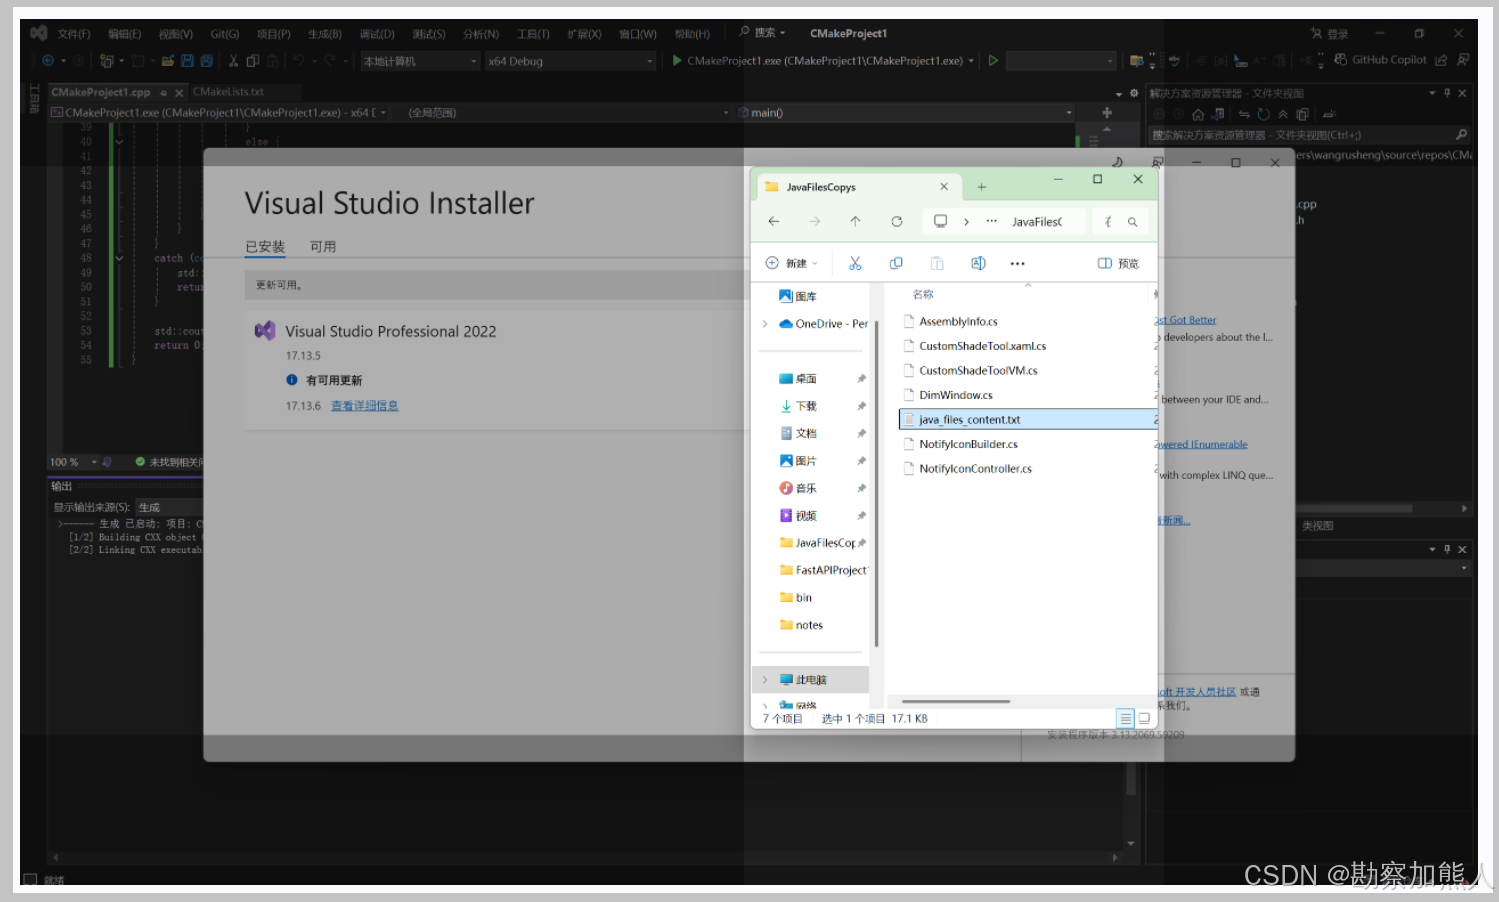Screen dimensions: 1499x902
Task: Open the New (新建) dropdown in File Explorer
Action: [x=792, y=263]
